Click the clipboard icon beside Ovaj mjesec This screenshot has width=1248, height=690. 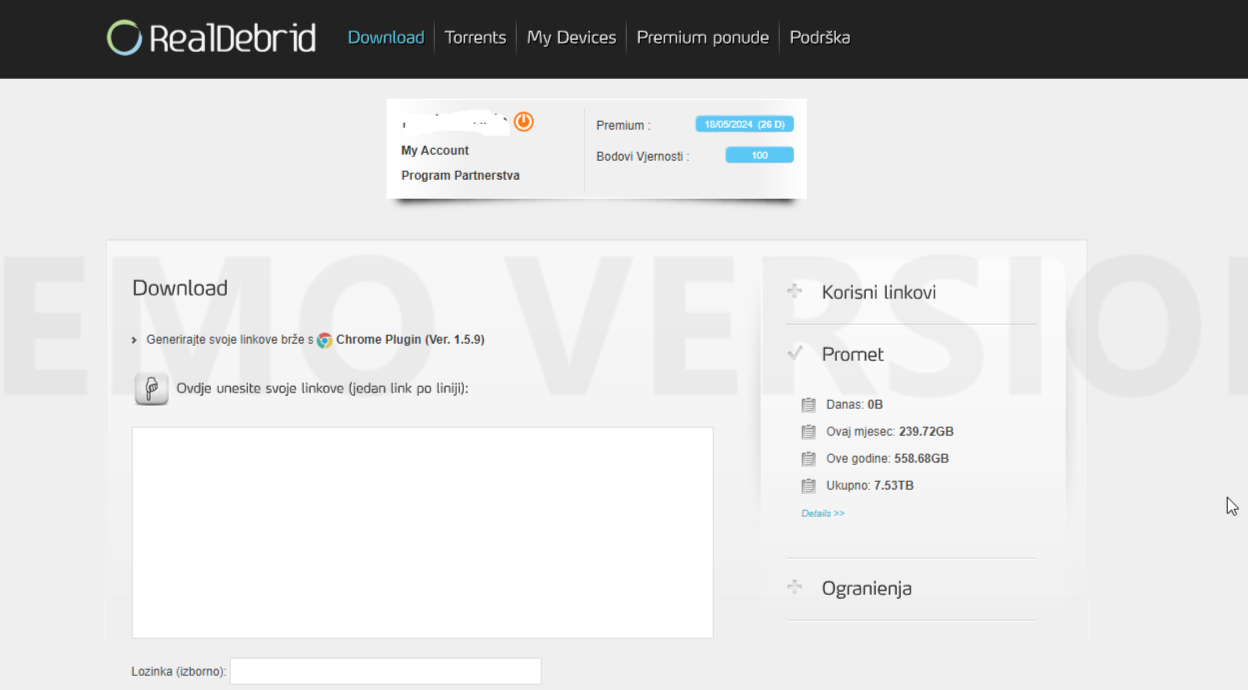tap(809, 432)
